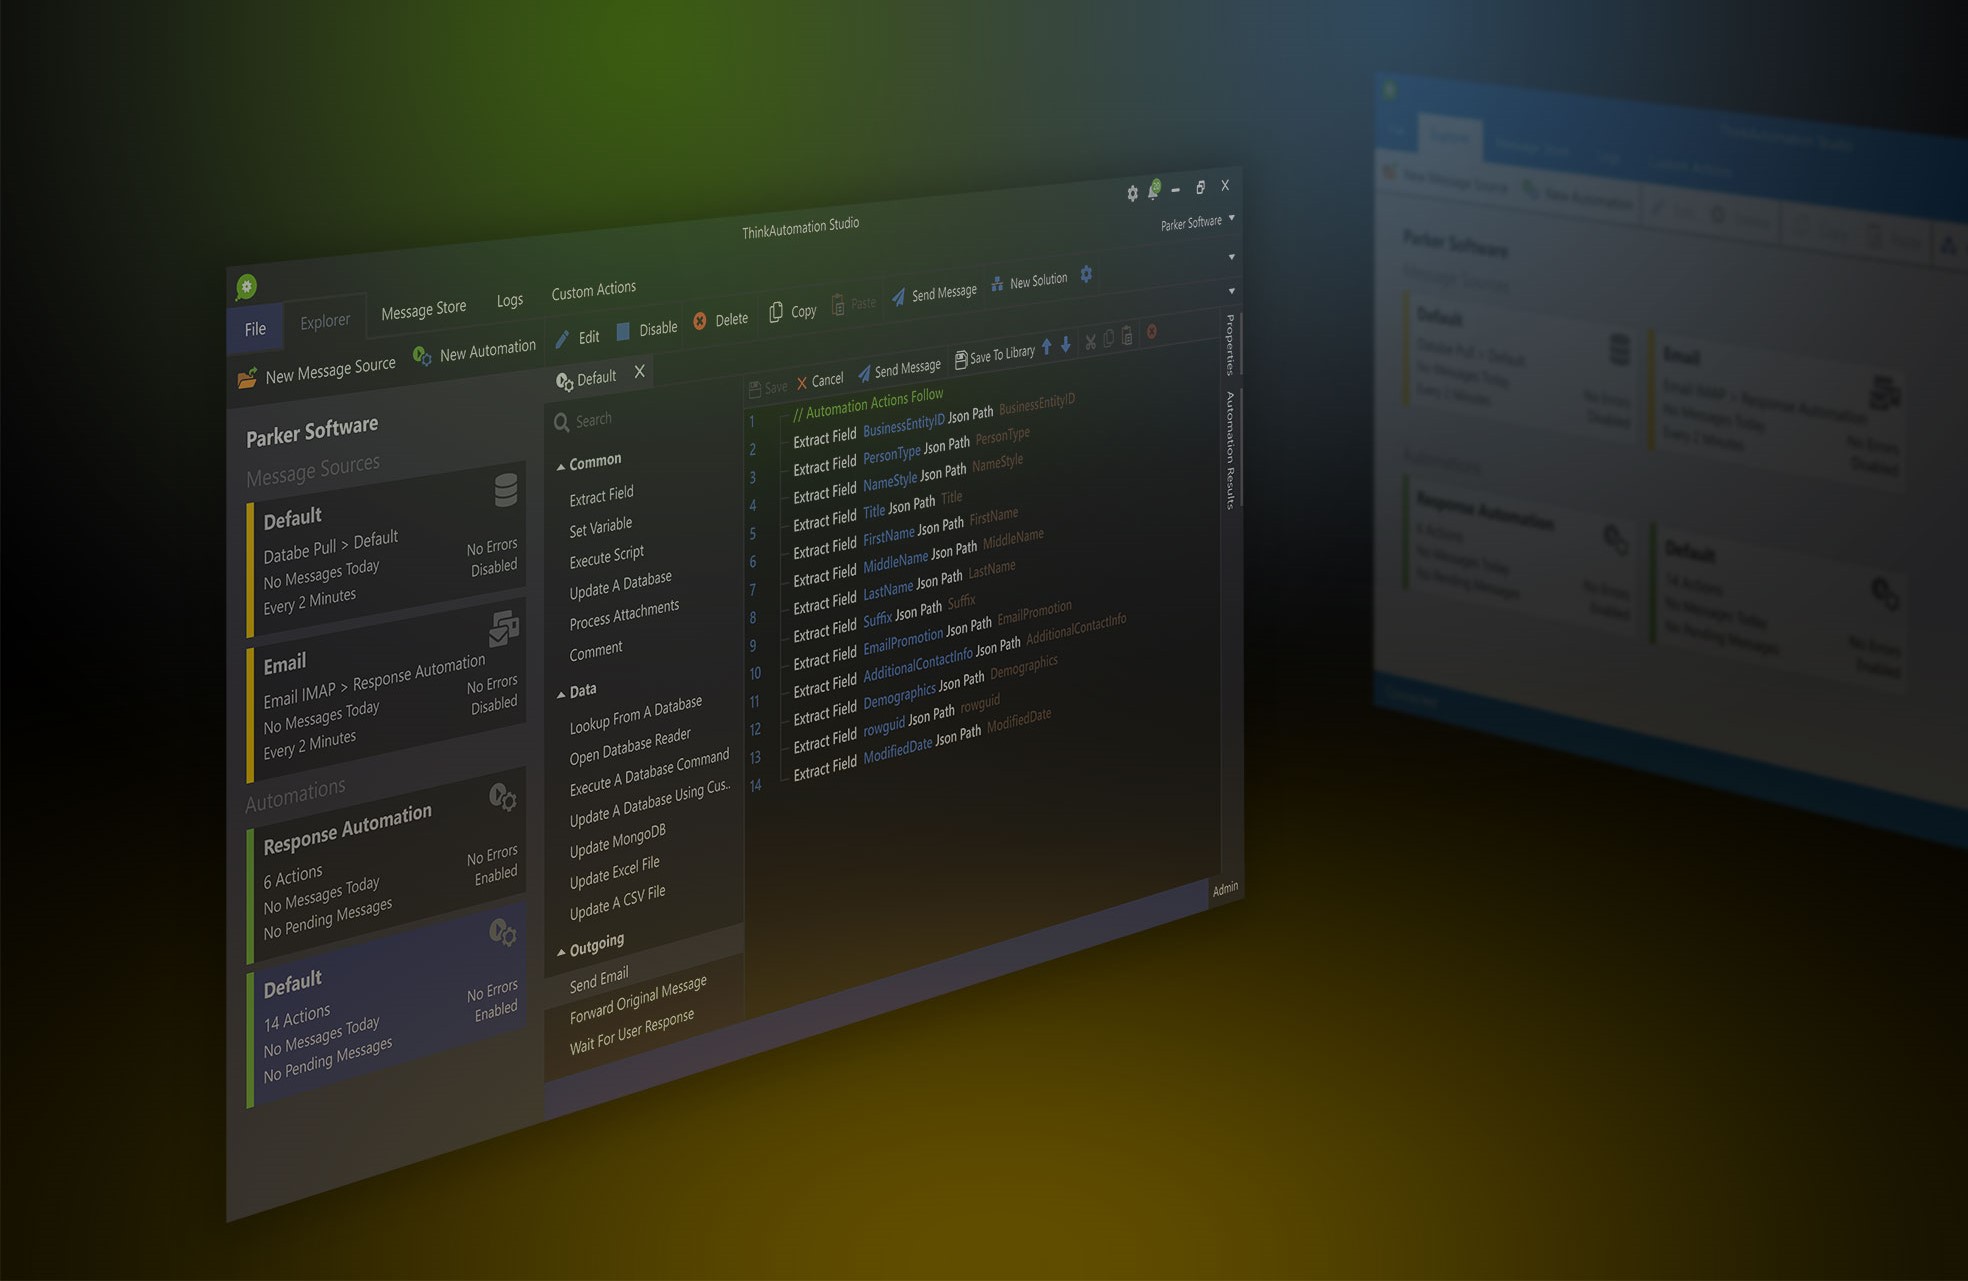Click the Delete icon in the toolbar

702,319
